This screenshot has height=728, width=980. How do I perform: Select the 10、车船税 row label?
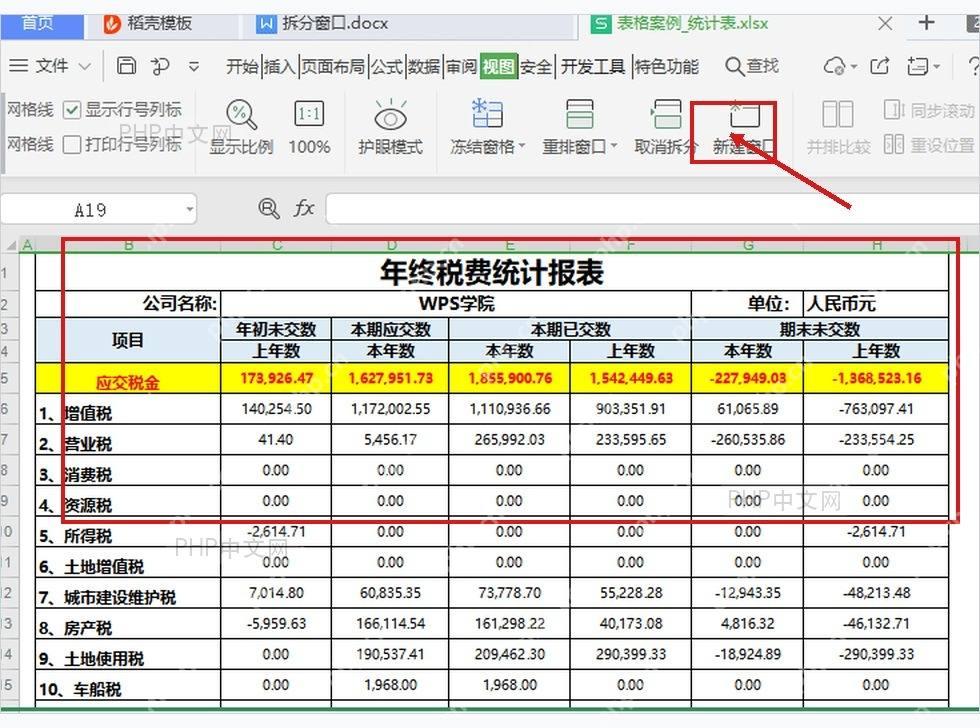pyautogui.click(x=128, y=686)
